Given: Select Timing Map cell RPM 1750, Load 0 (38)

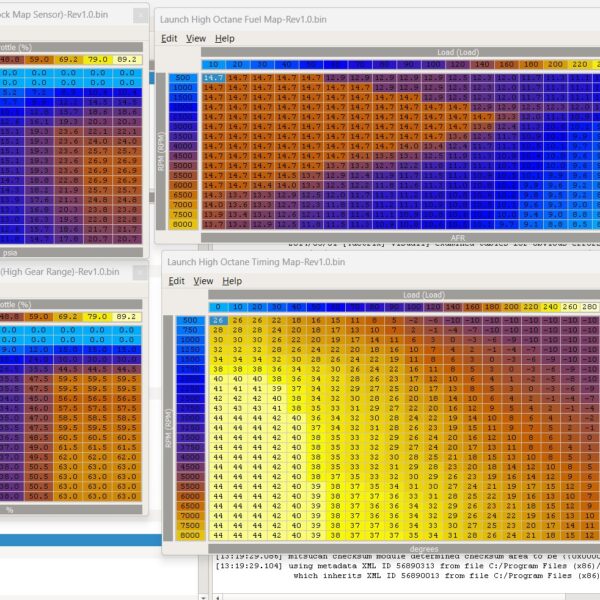Looking at the screenshot, I should coord(218,369).
